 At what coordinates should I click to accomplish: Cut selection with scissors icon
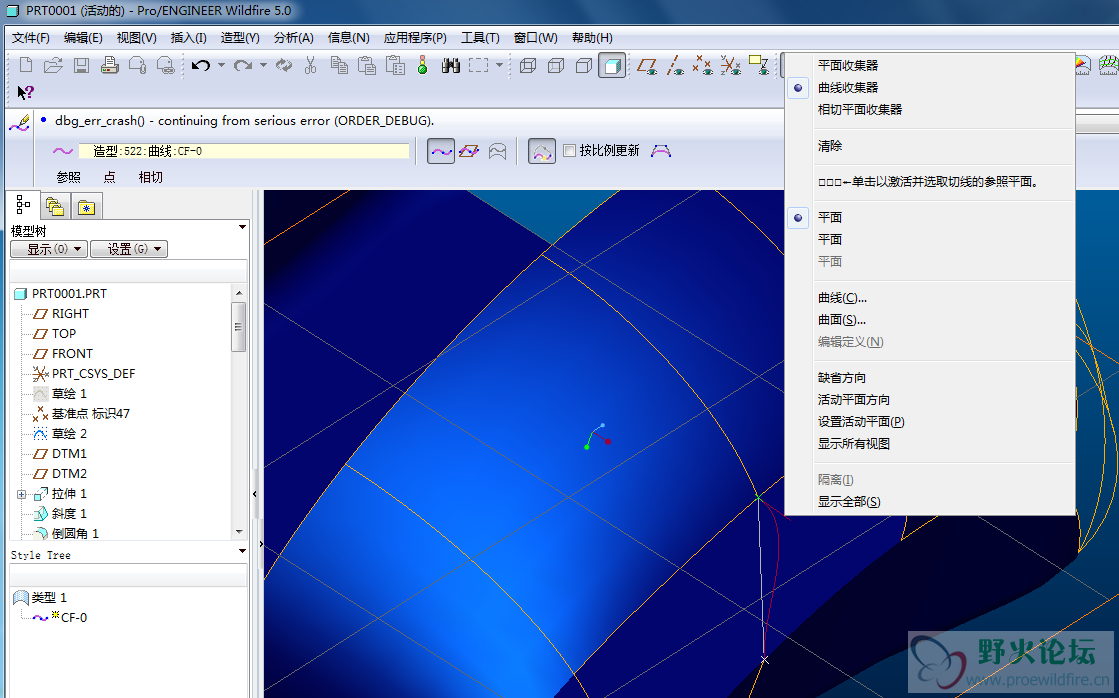(310, 66)
